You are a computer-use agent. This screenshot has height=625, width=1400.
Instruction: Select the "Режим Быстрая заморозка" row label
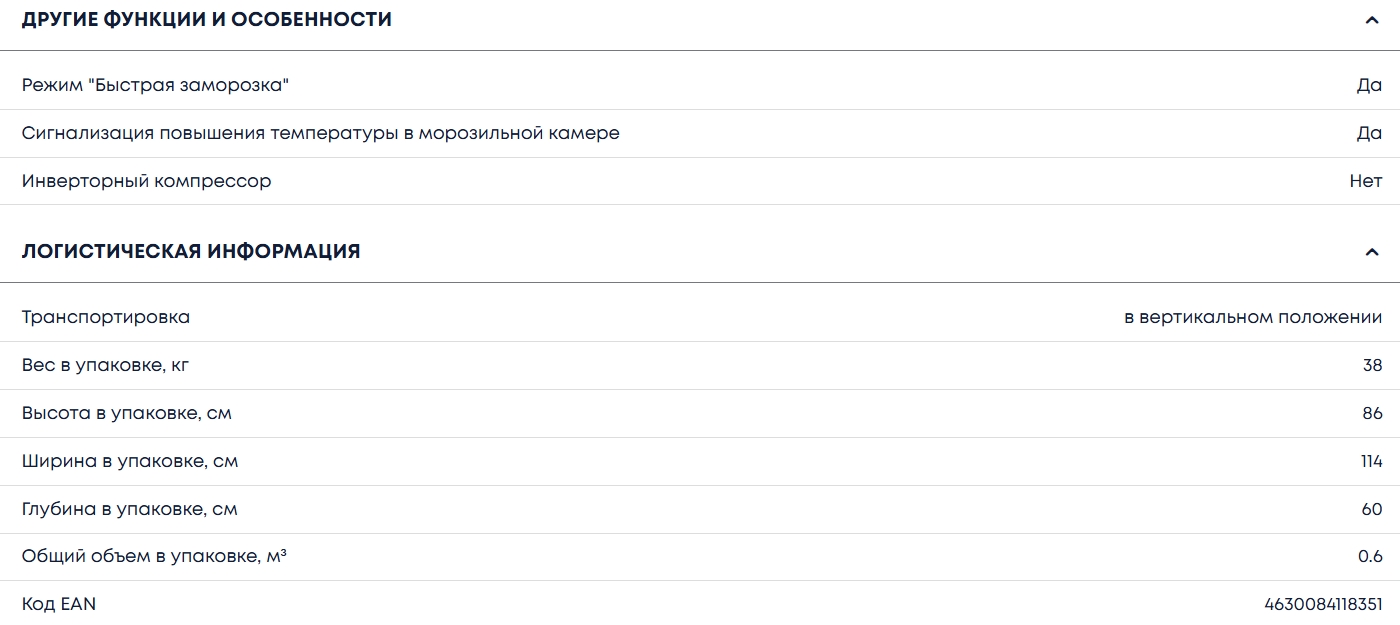tap(155, 85)
